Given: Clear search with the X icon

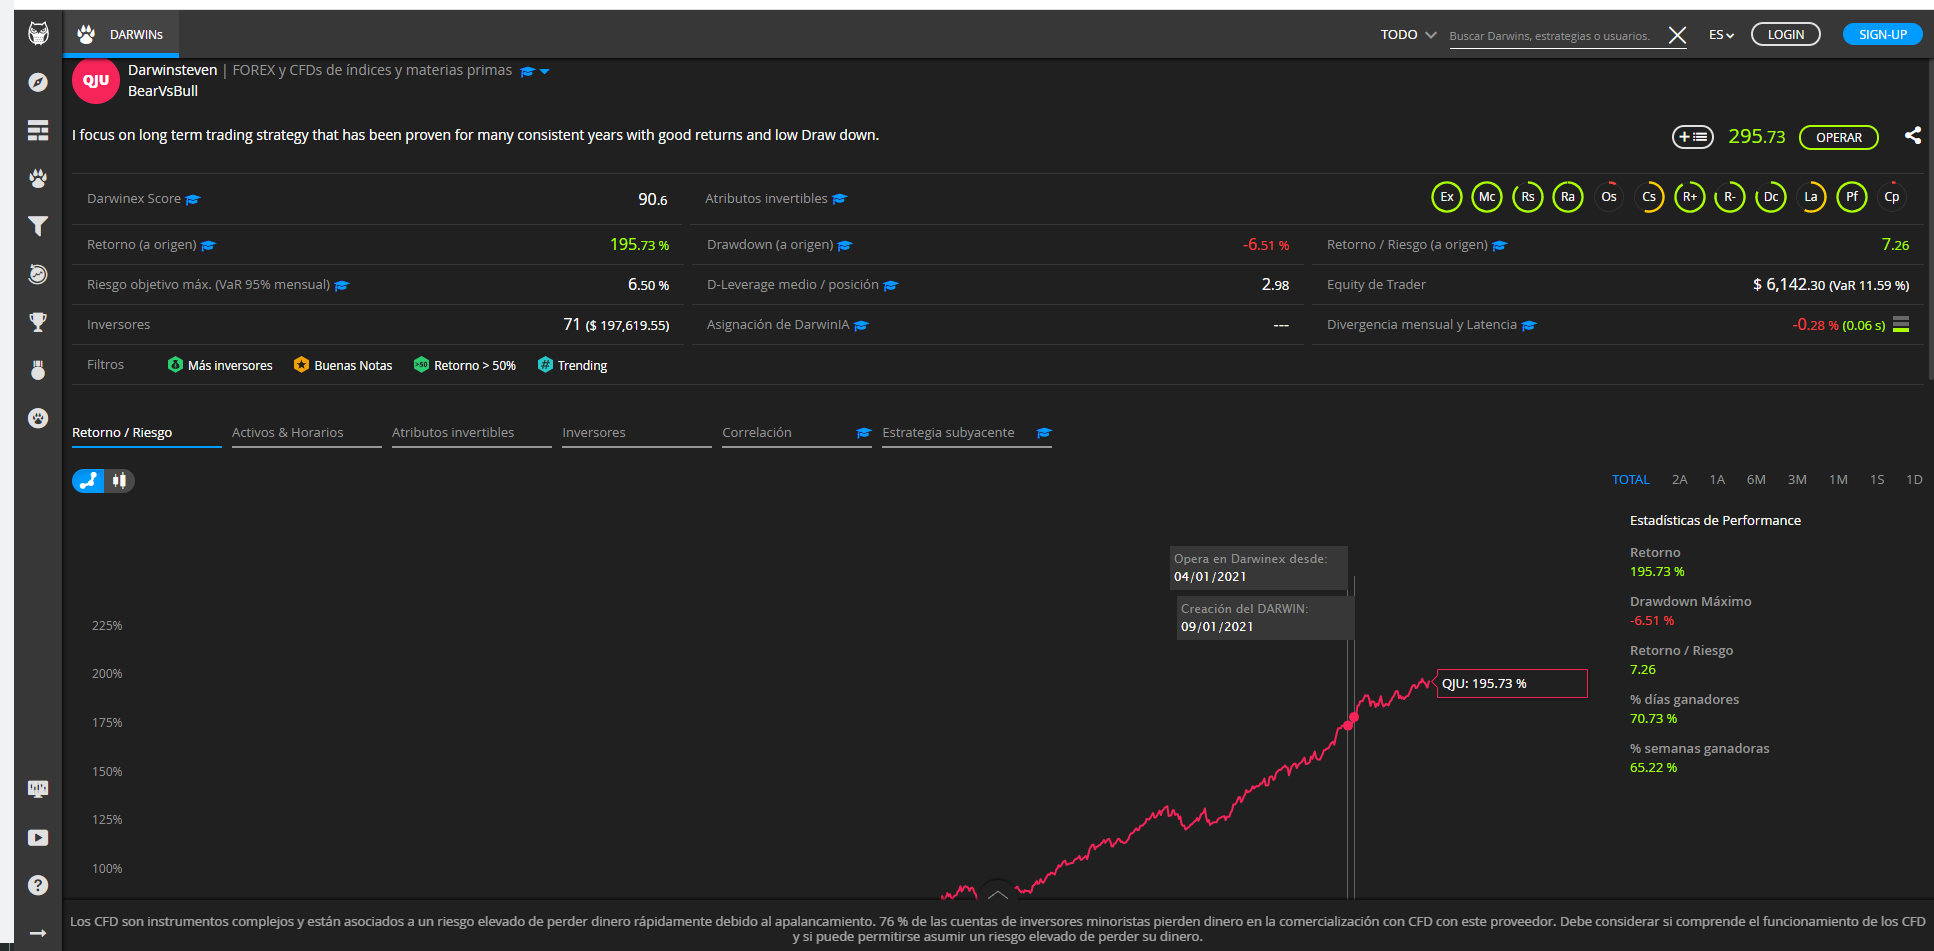Looking at the screenshot, I should (x=1677, y=36).
